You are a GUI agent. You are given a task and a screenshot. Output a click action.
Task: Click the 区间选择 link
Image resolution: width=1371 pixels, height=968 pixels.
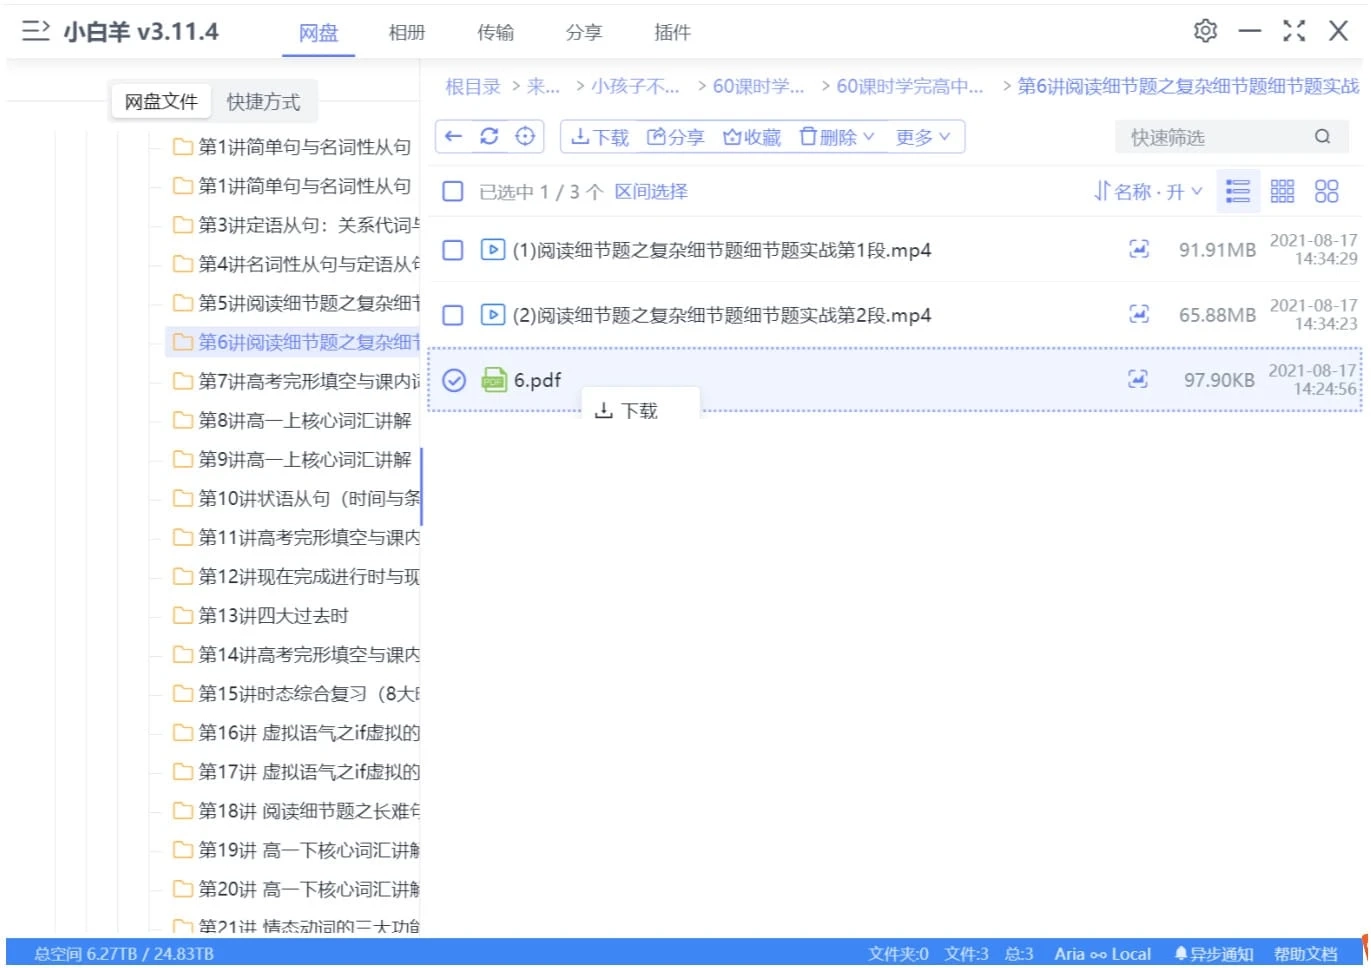(x=651, y=191)
